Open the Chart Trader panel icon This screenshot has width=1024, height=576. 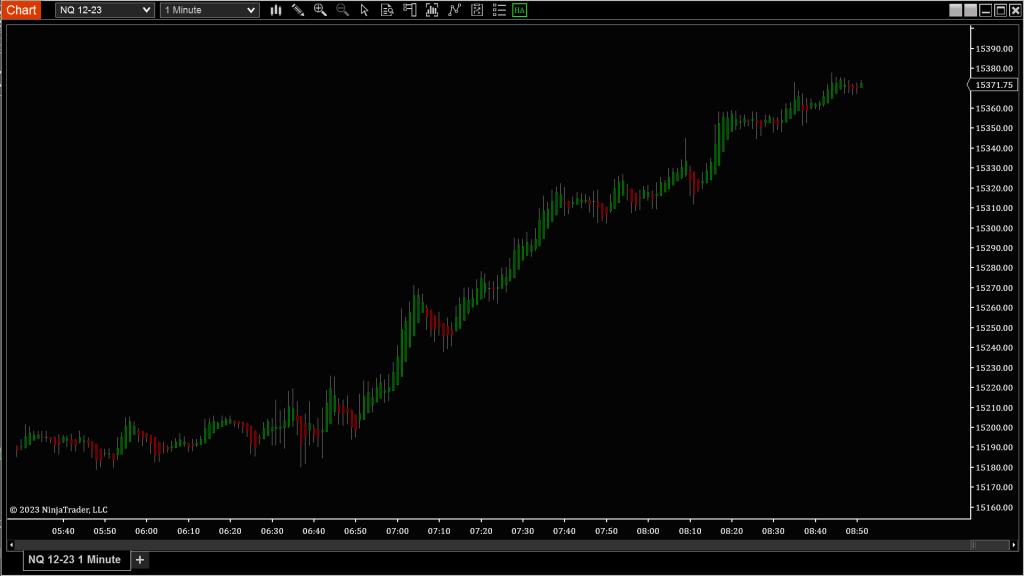coord(409,10)
